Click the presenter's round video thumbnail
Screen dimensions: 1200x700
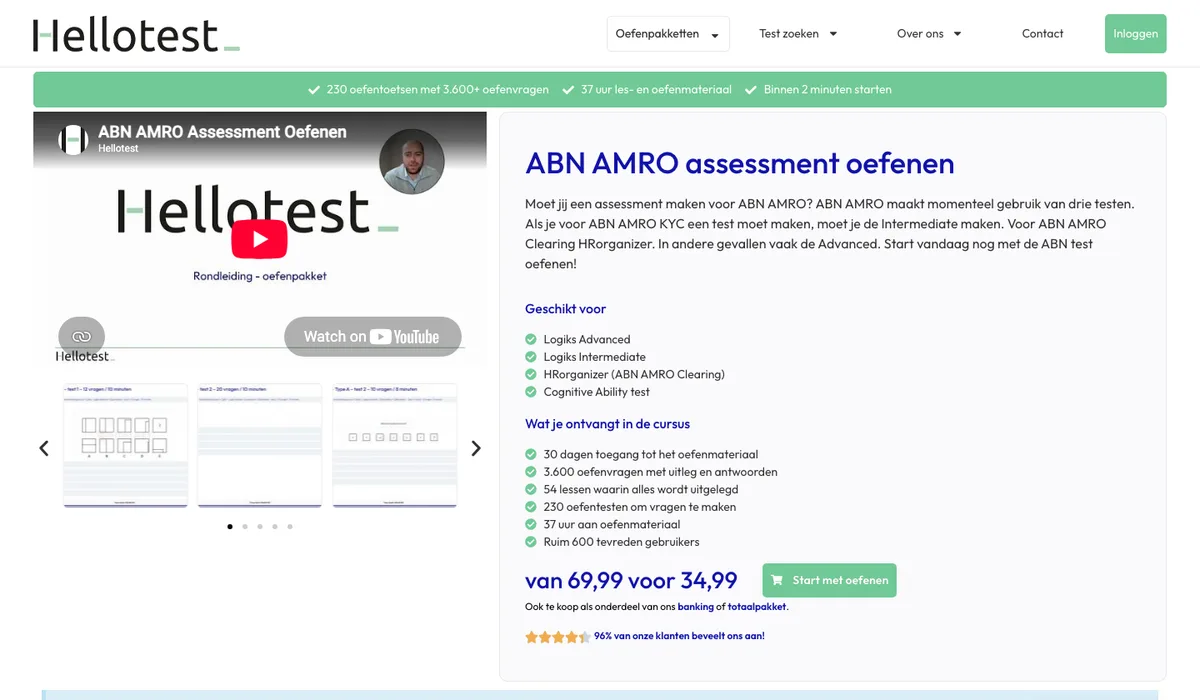pyautogui.click(x=412, y=162)
